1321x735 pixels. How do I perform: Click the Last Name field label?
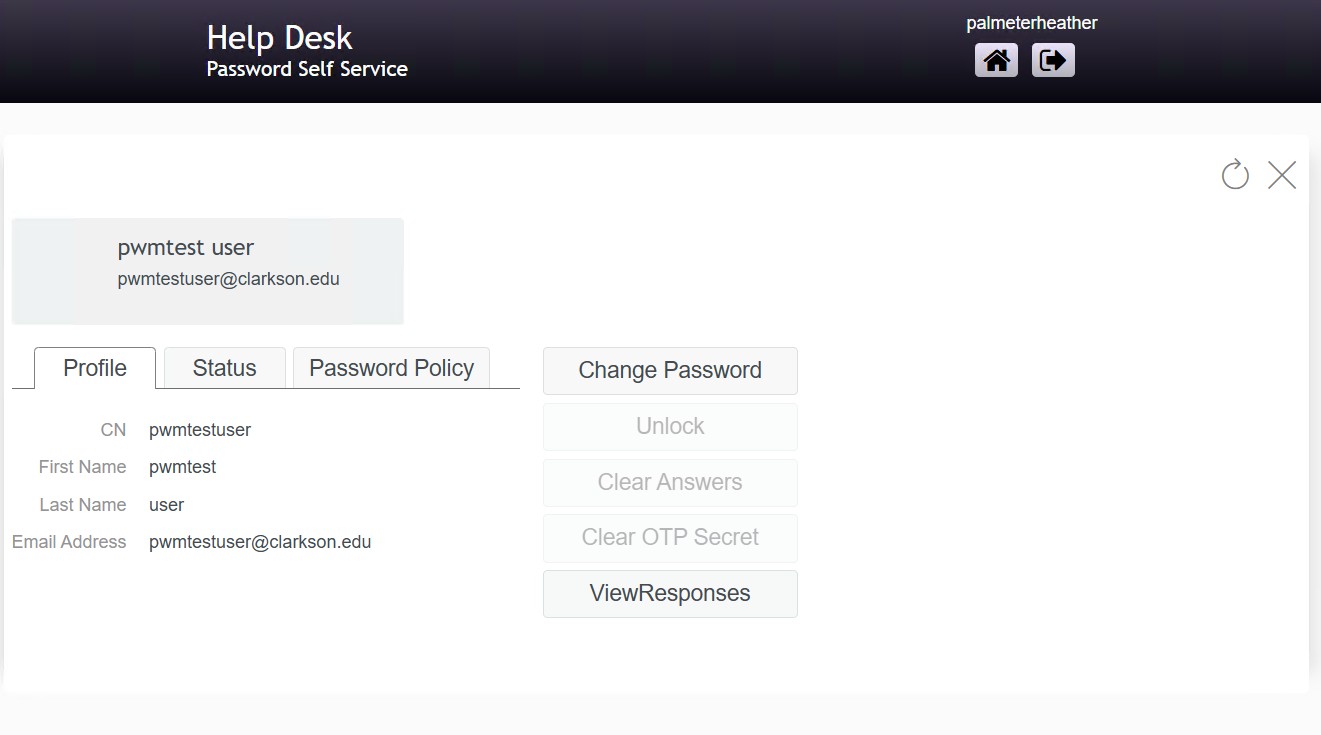83,505
